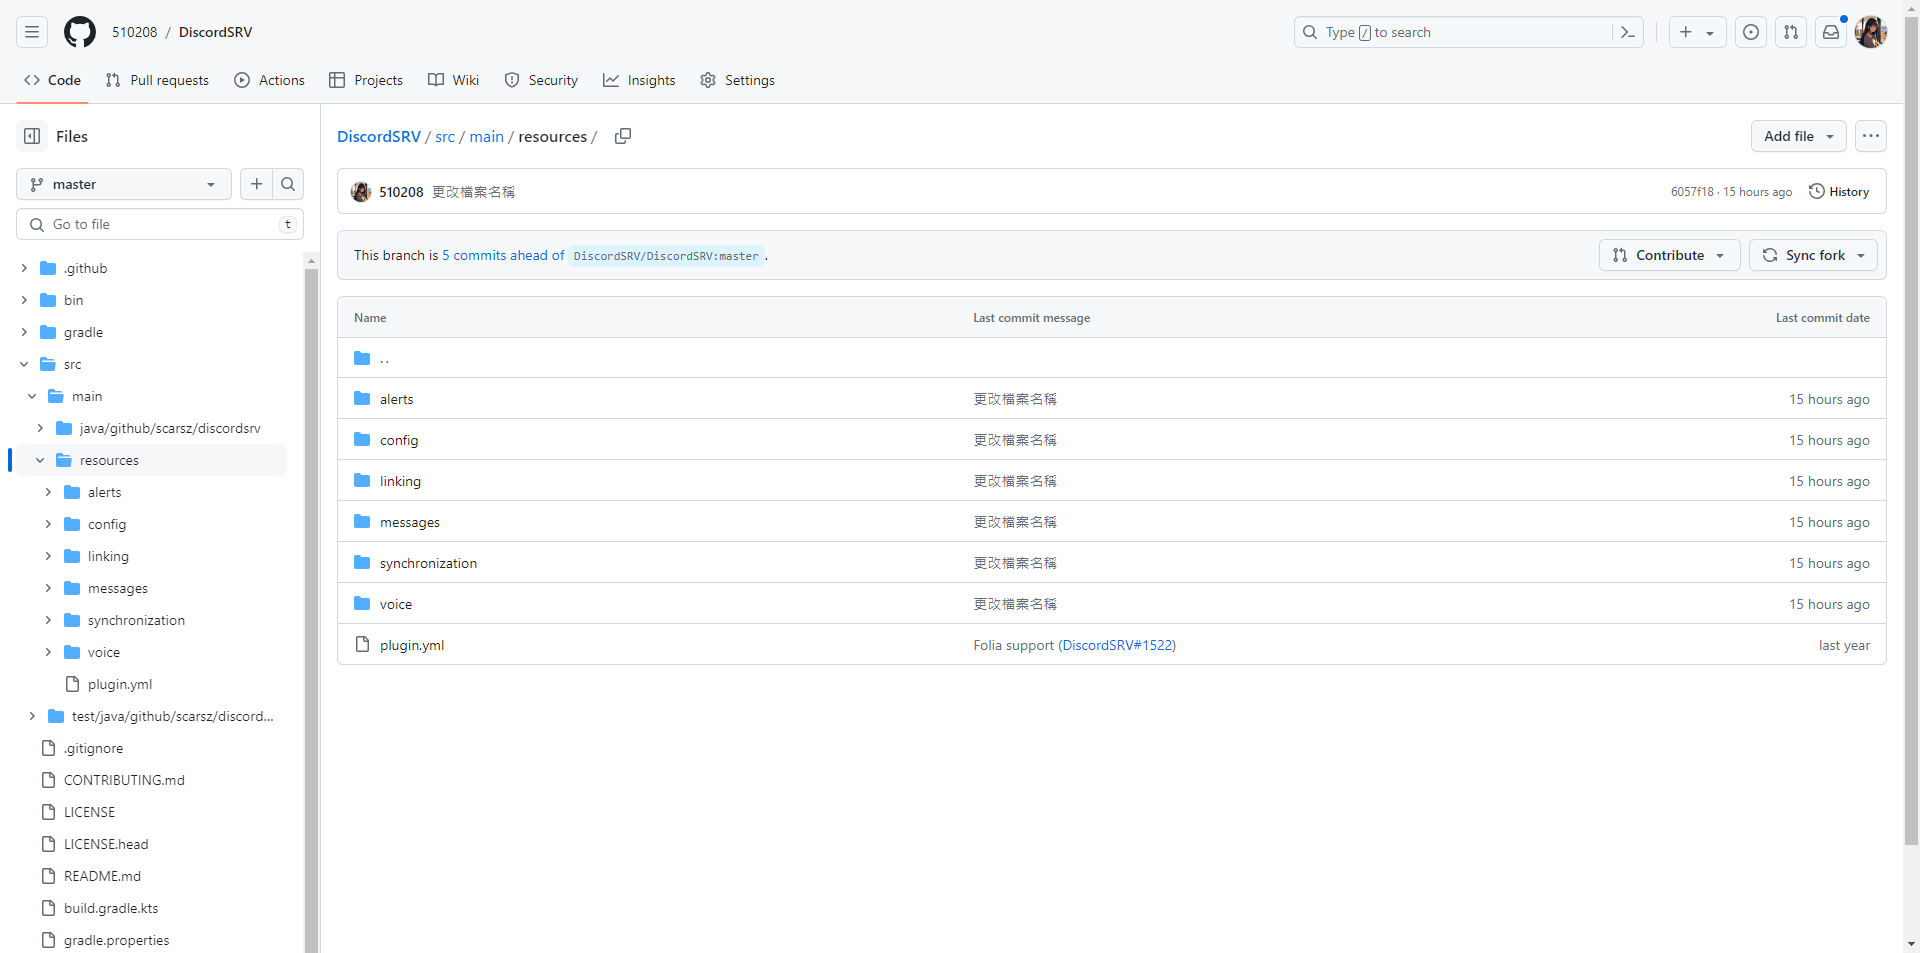Open the synchronization folder in file list

(x=428, y=563)
